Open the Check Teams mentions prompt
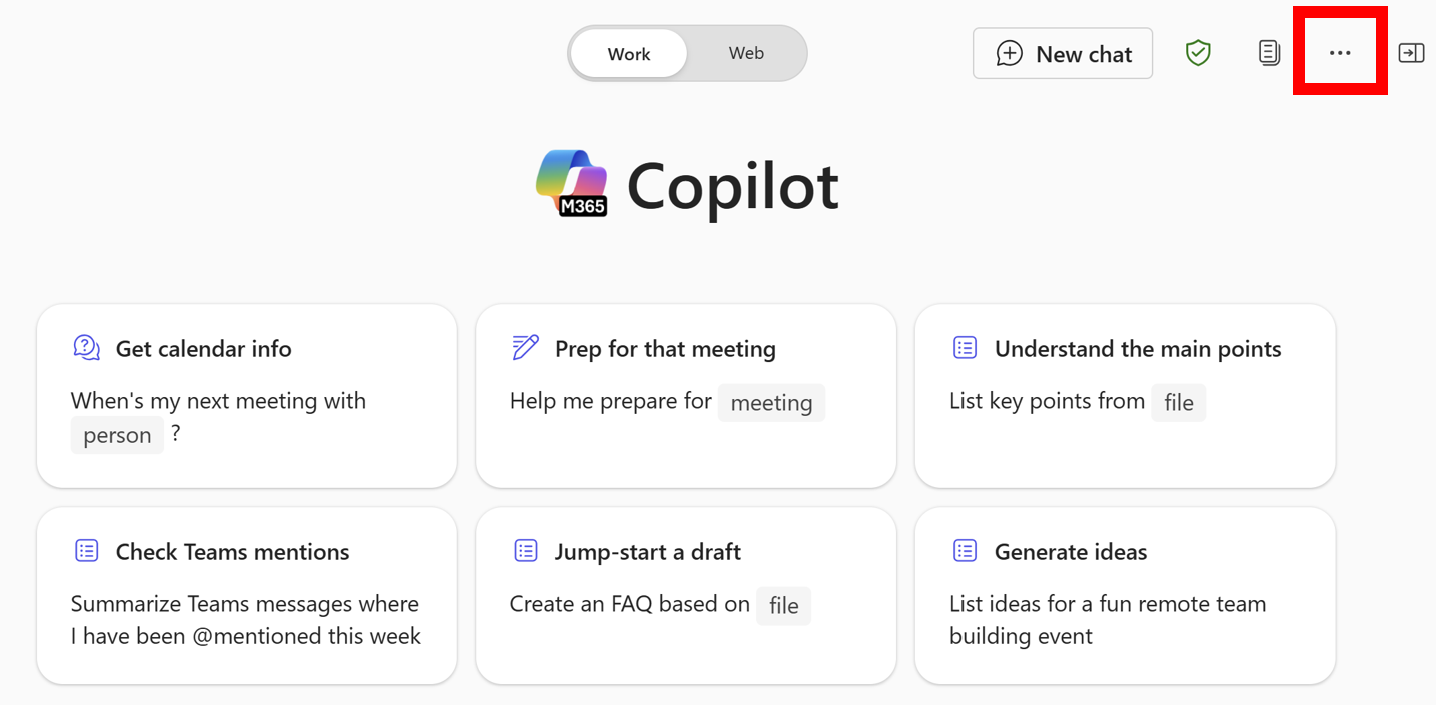This screenshot has width=1436, height=705. click(246, 596)
